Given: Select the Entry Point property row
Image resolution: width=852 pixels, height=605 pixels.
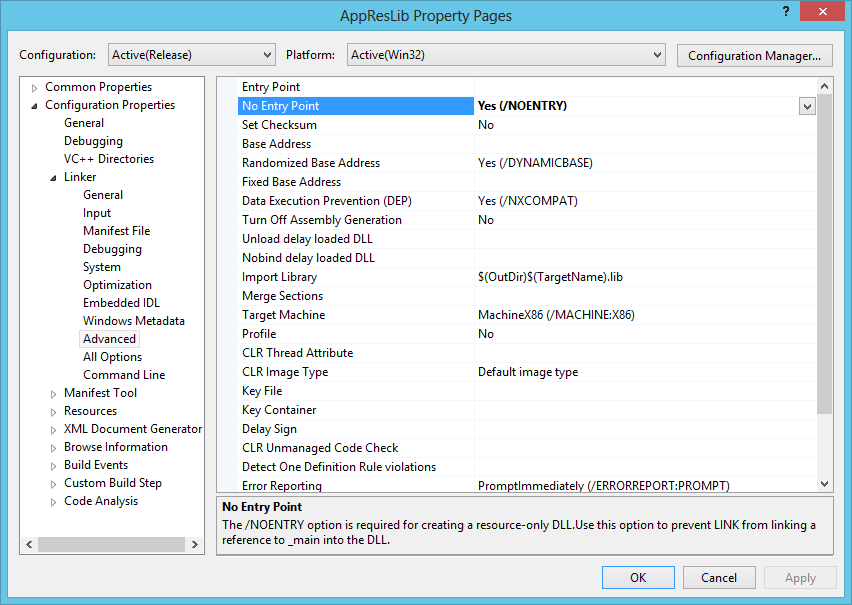Looking at the screenshot, I should [527, 87].
